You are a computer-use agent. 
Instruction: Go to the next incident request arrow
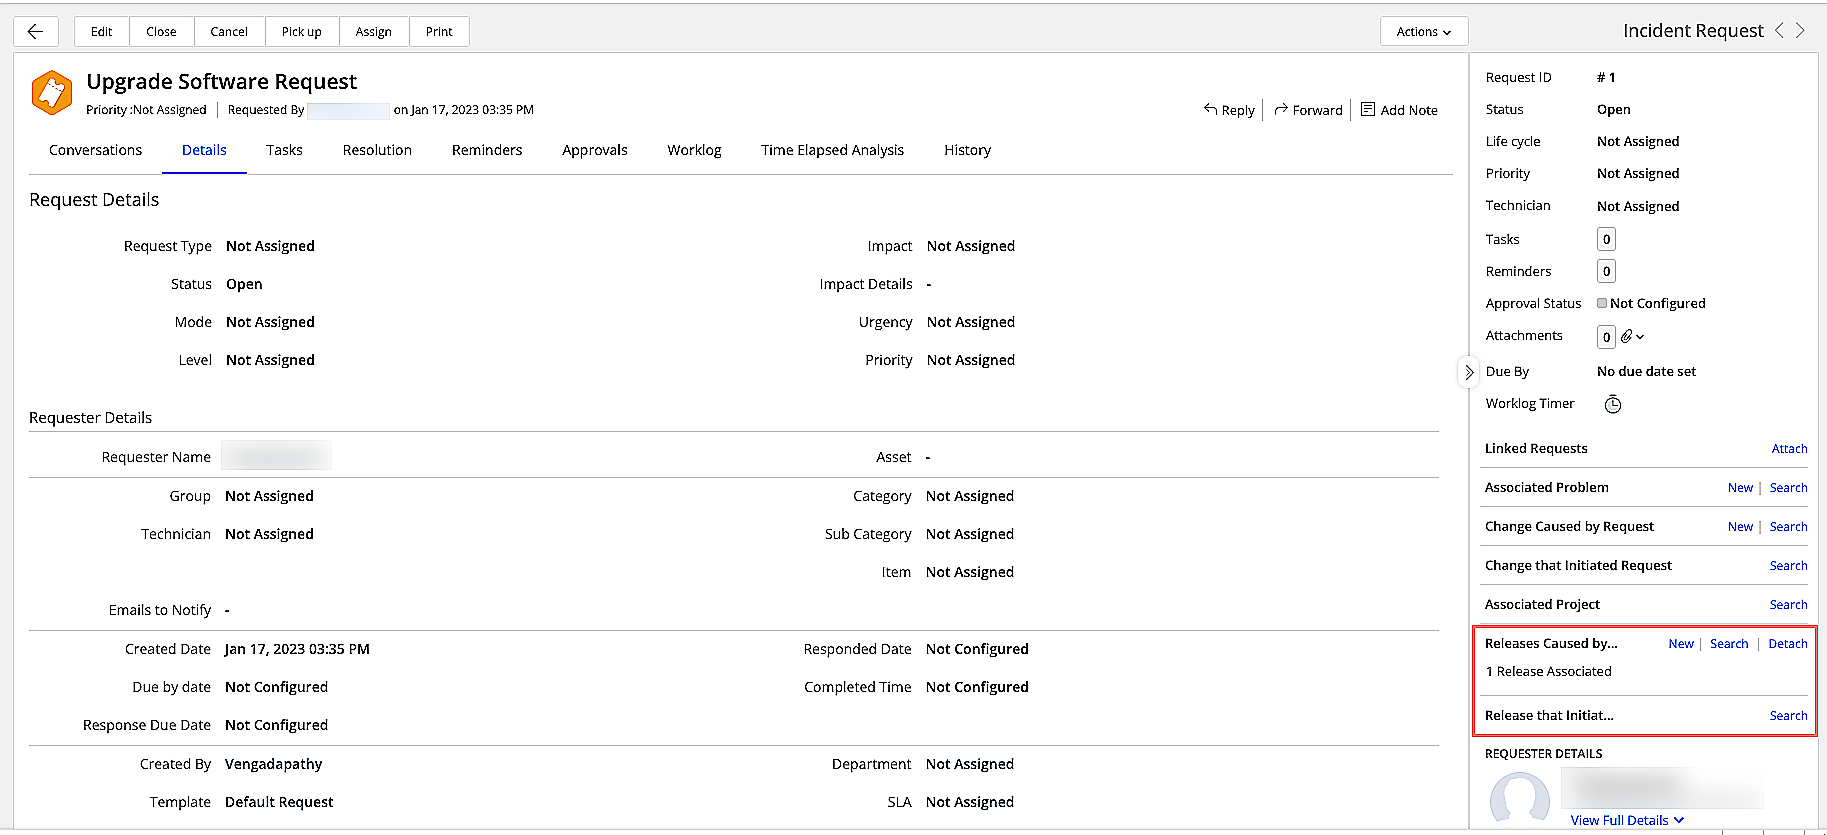tap(1801, 31)
